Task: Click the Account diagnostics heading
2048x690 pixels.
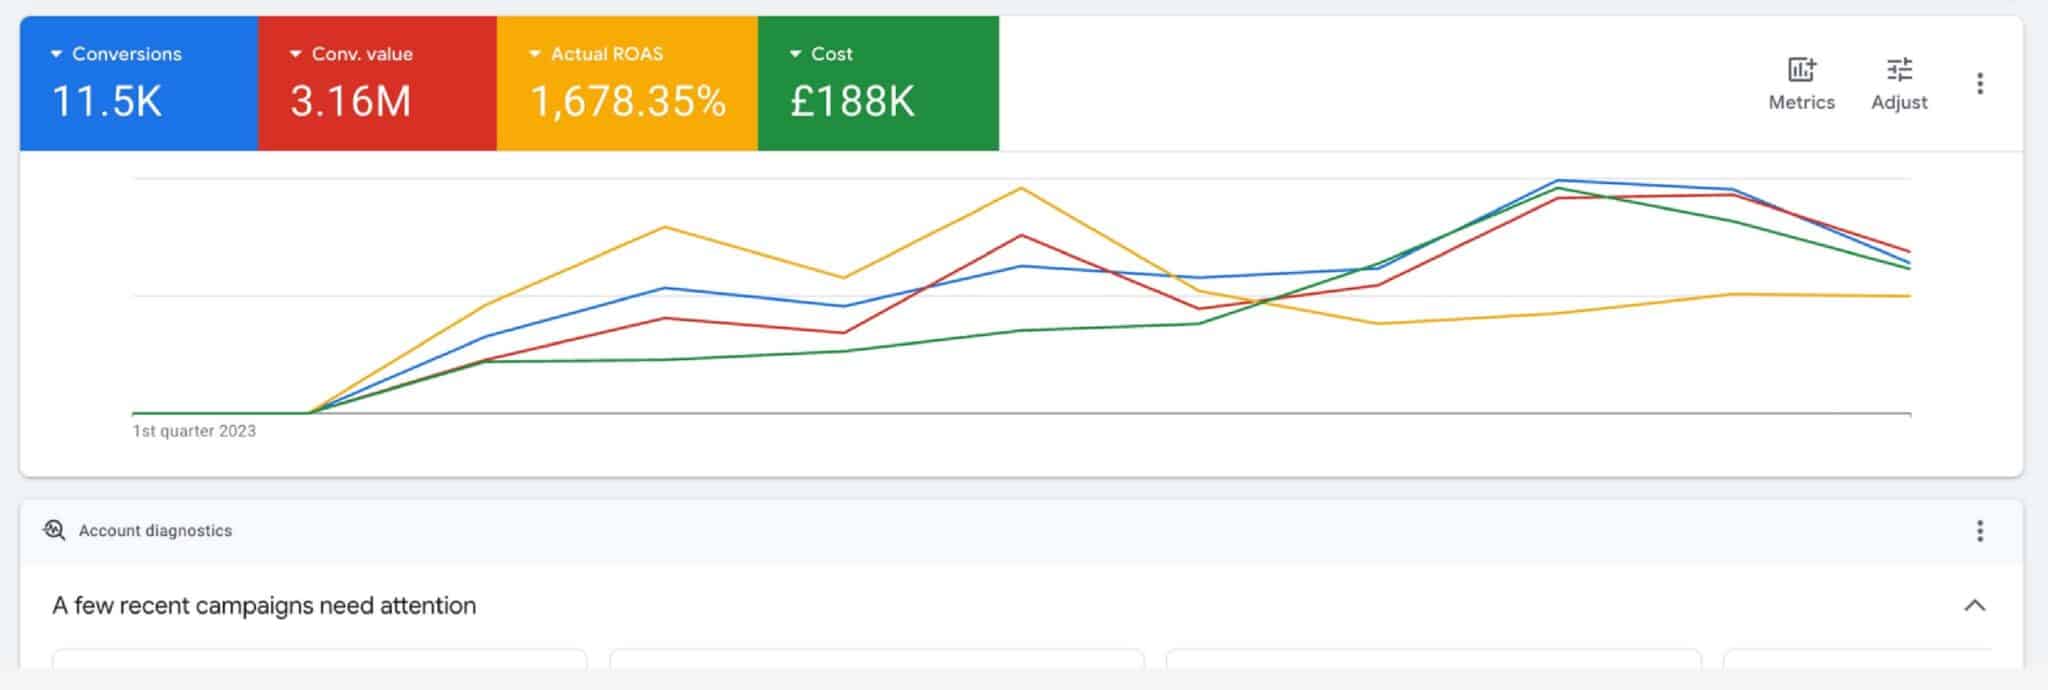Action: tap(155, 531)
